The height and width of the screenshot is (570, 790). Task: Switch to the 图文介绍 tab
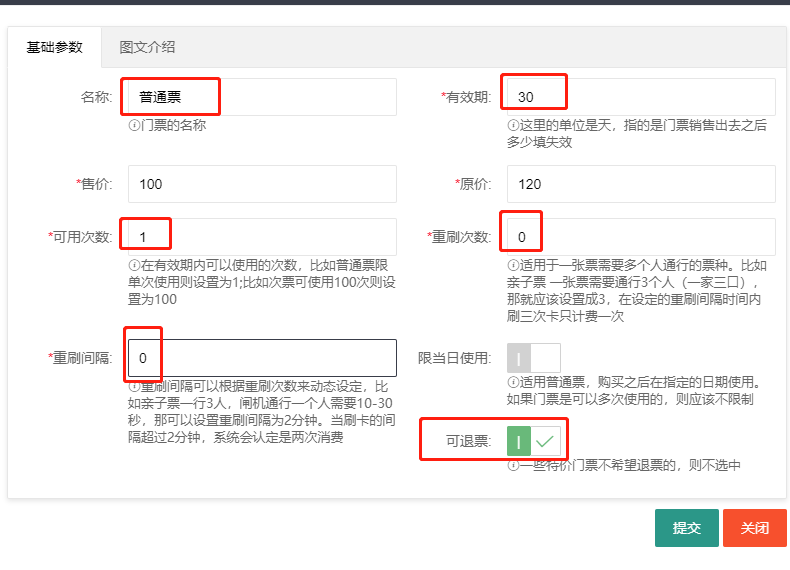pos(147,47)
